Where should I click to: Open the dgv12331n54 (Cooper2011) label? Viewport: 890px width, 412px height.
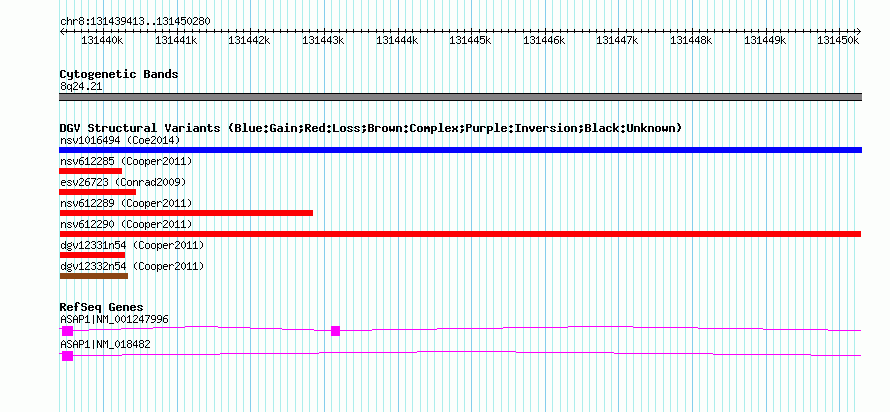click(132, 245)
